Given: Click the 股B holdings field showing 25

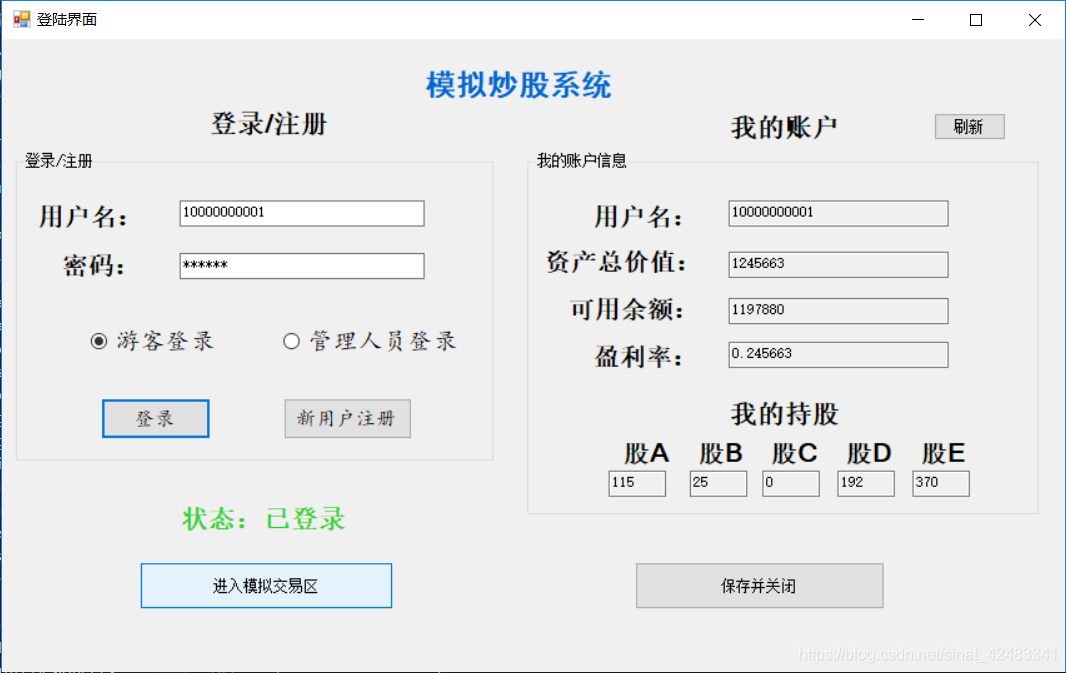Looking at the screenshot, I should pos(717,483).
